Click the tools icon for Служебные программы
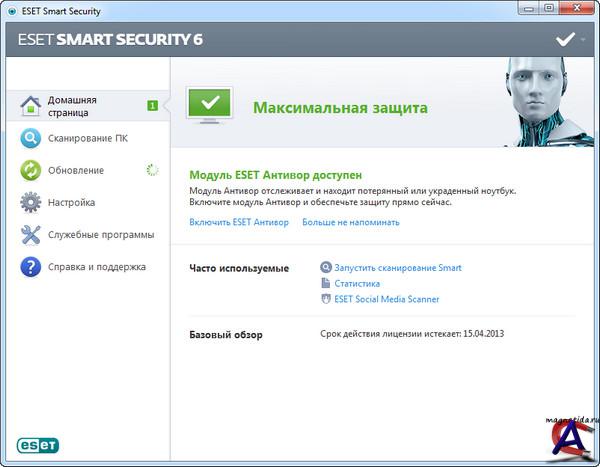Screen dimensions: 600x467 tap(31, 235)
